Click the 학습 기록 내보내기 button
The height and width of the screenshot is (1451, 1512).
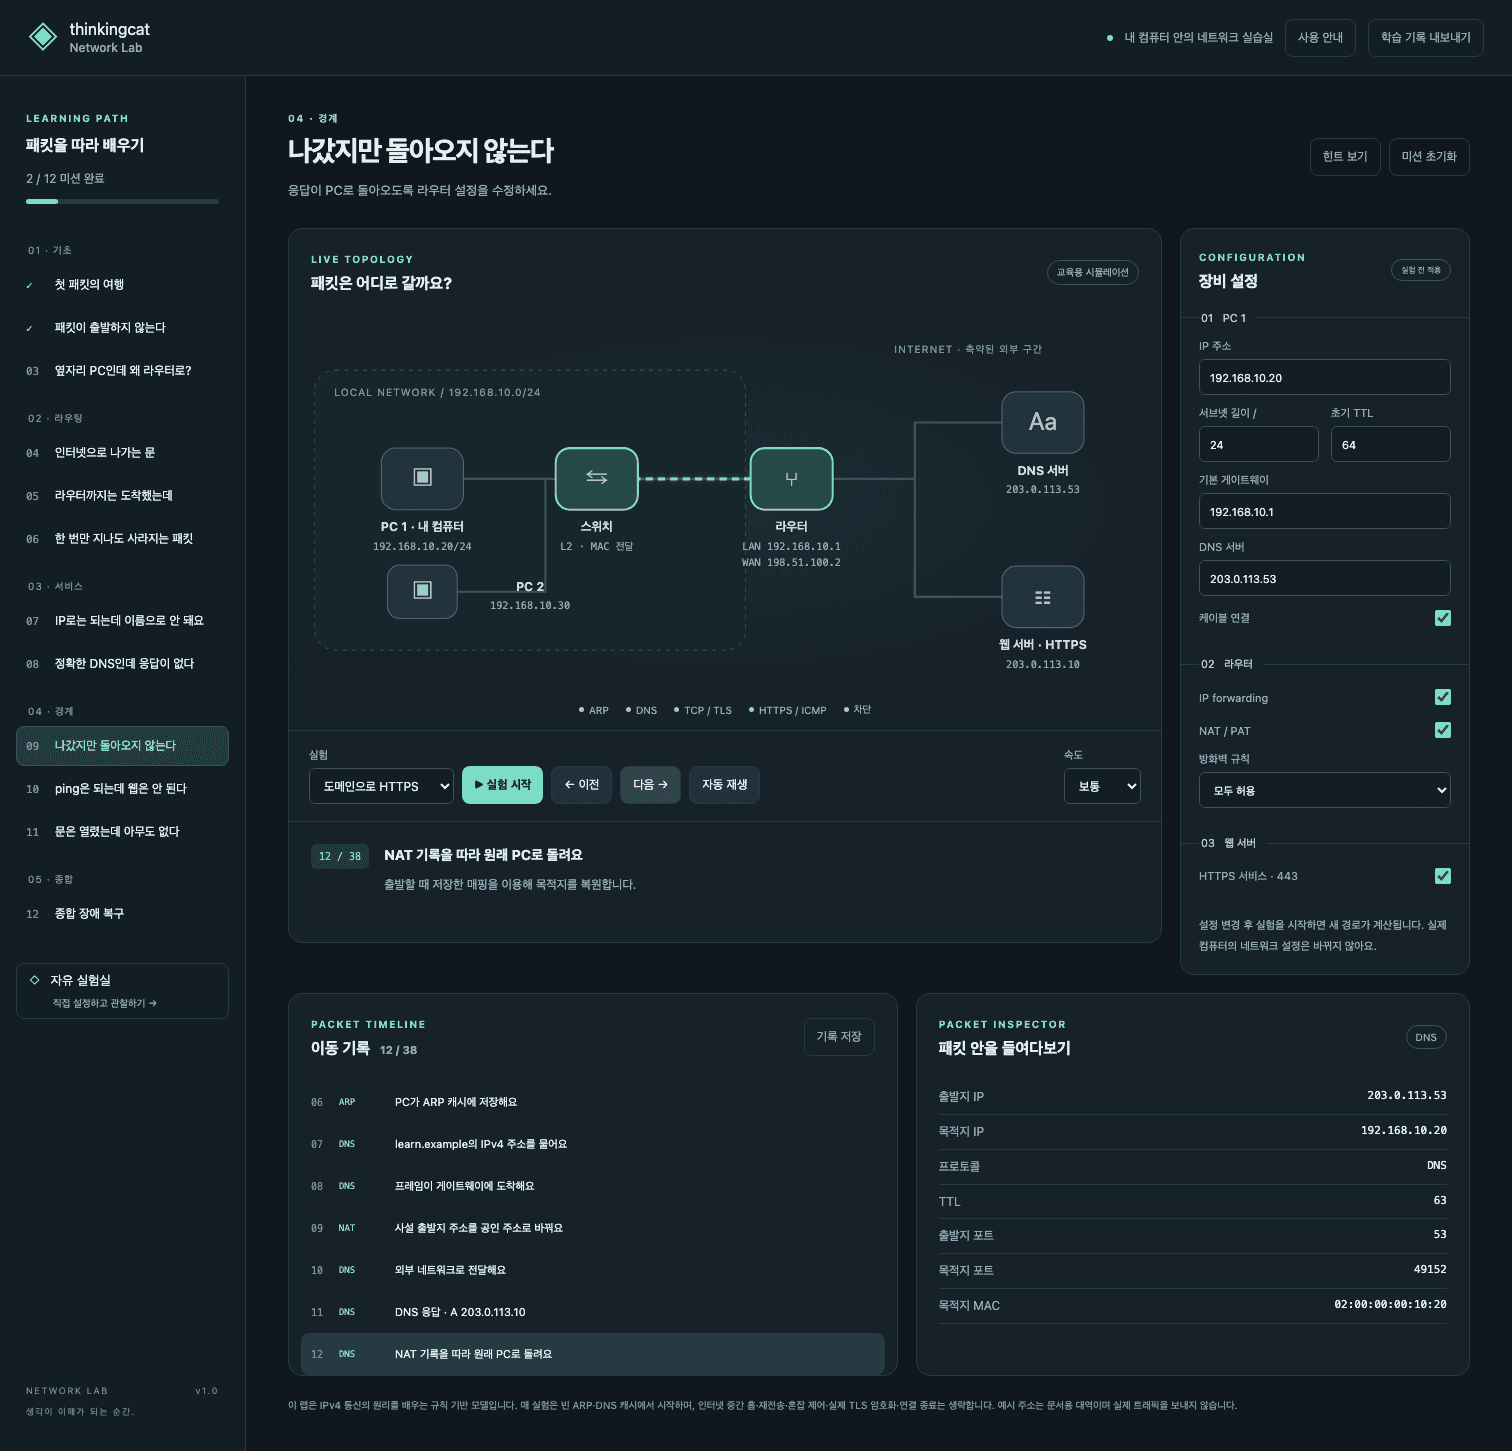point(1426,38)
